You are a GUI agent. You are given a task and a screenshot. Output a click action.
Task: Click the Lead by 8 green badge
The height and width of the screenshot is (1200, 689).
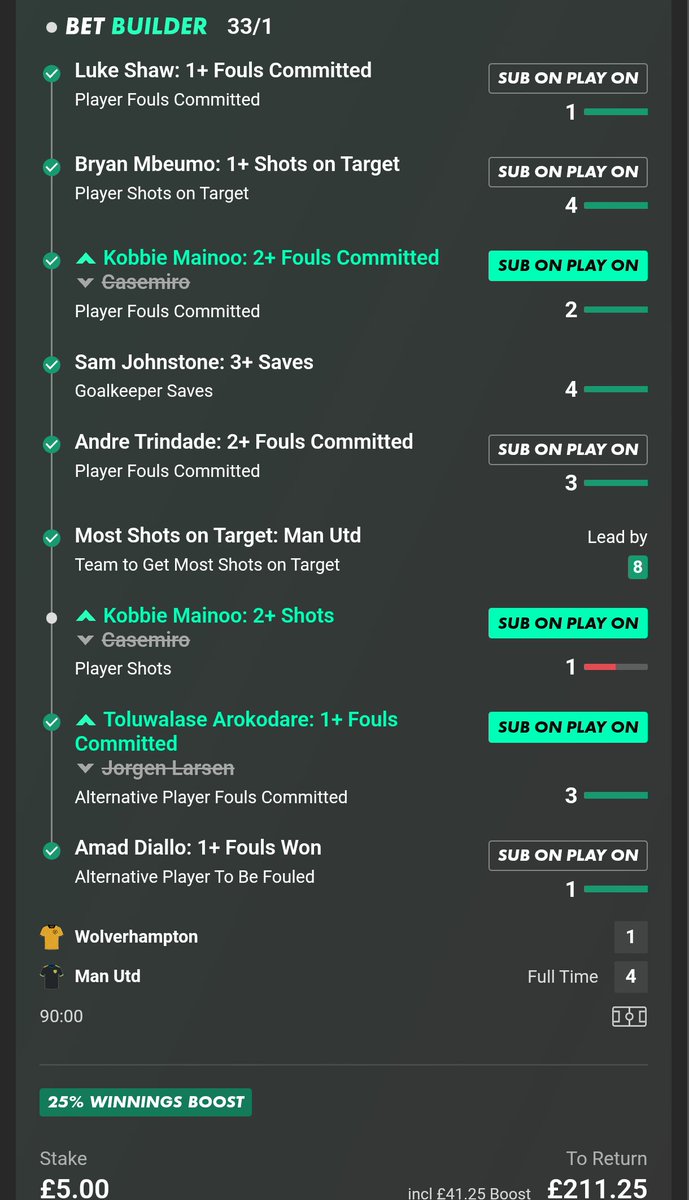[637, 568]
